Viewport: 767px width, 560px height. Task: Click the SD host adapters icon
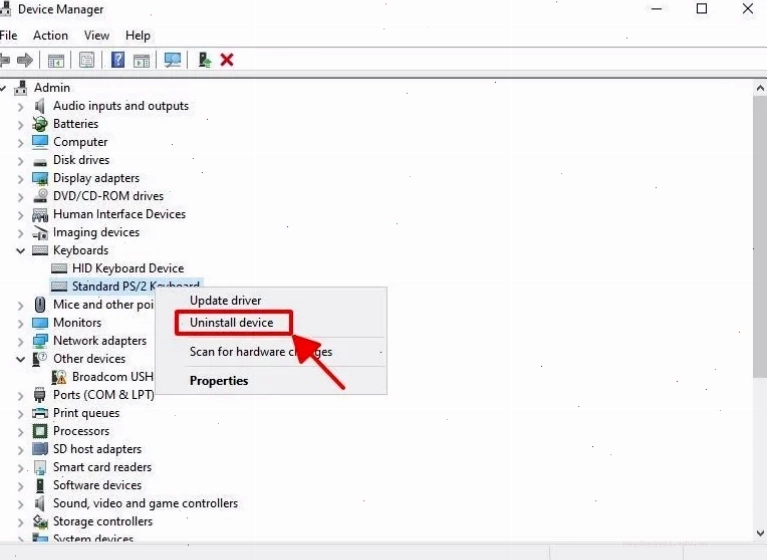pos(40,449)
